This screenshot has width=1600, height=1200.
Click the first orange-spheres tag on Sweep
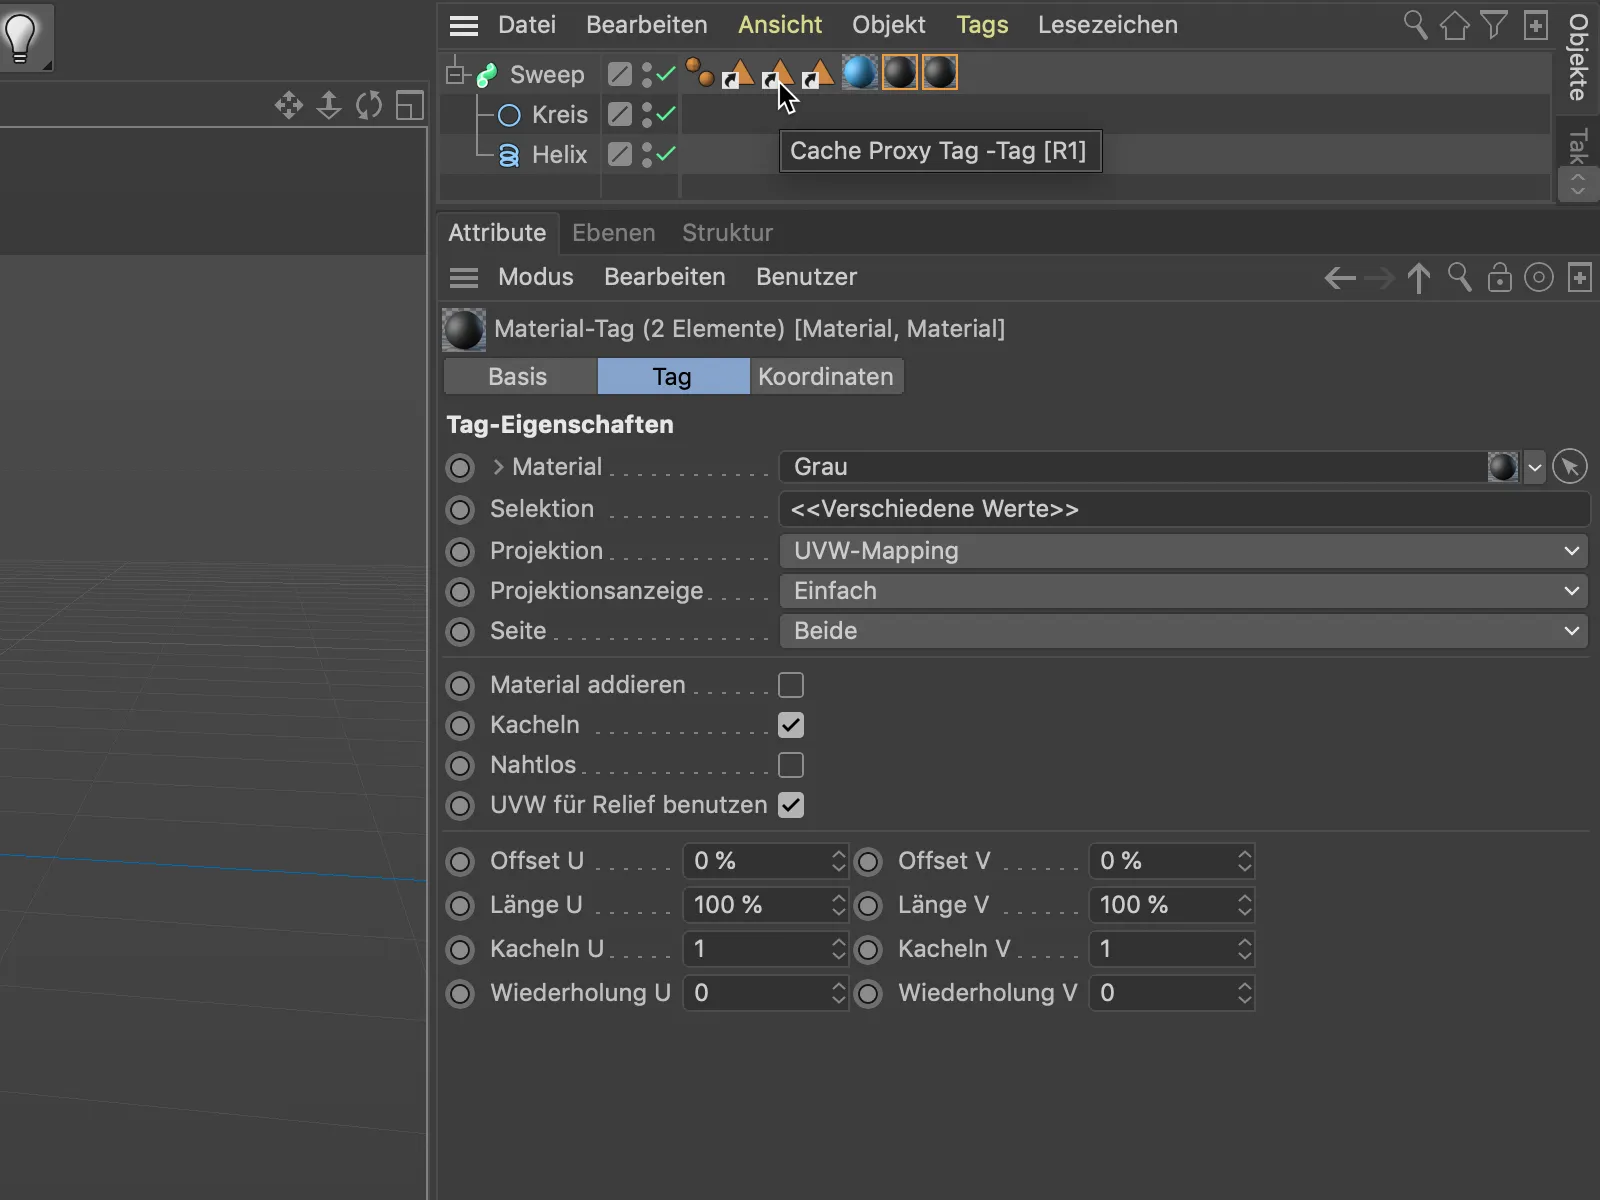coord(699,73)
